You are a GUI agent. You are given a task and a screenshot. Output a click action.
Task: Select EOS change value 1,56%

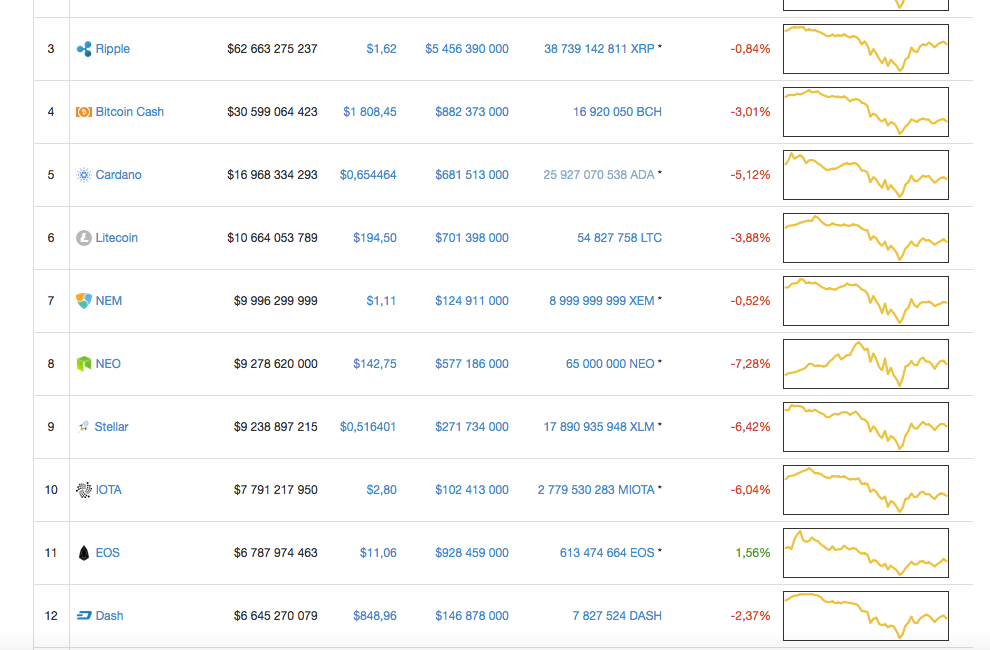coord(753,553)
